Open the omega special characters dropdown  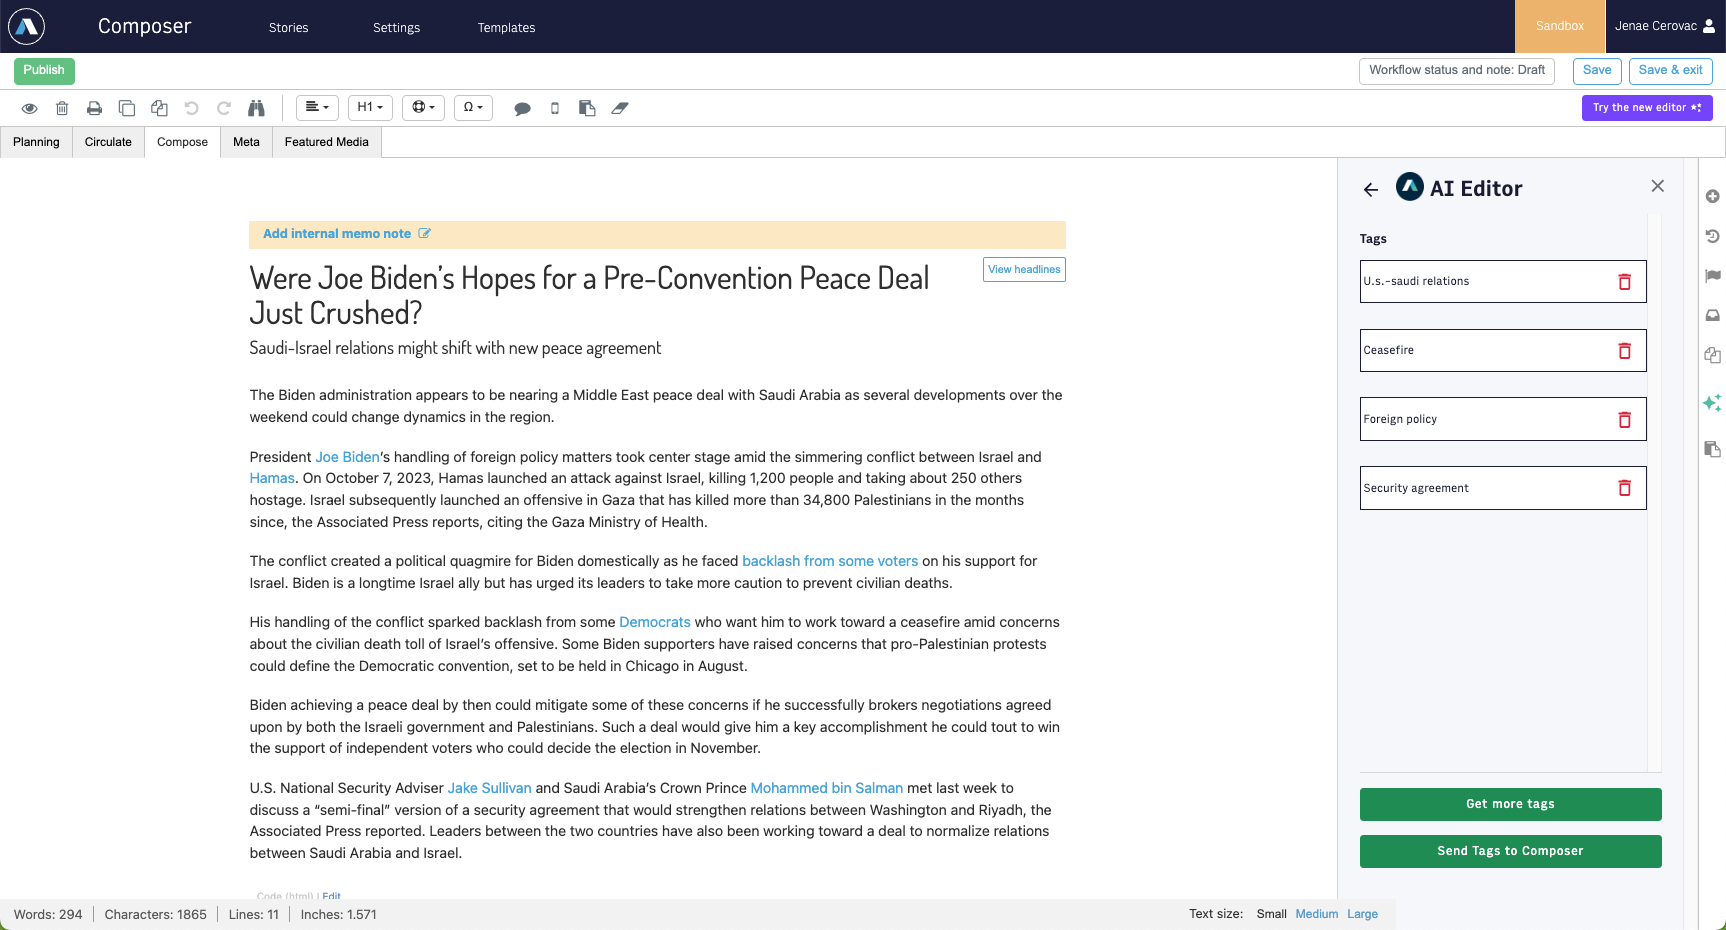tap(473, 108)
